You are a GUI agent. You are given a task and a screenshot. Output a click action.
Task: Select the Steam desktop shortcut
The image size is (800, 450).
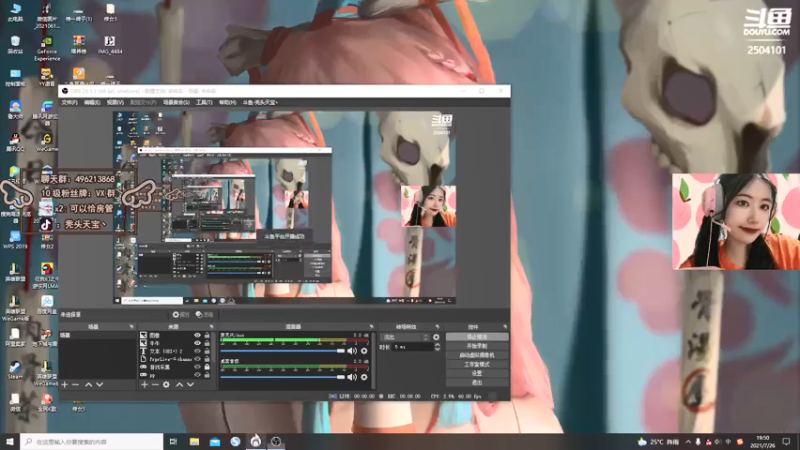point(15,370)
